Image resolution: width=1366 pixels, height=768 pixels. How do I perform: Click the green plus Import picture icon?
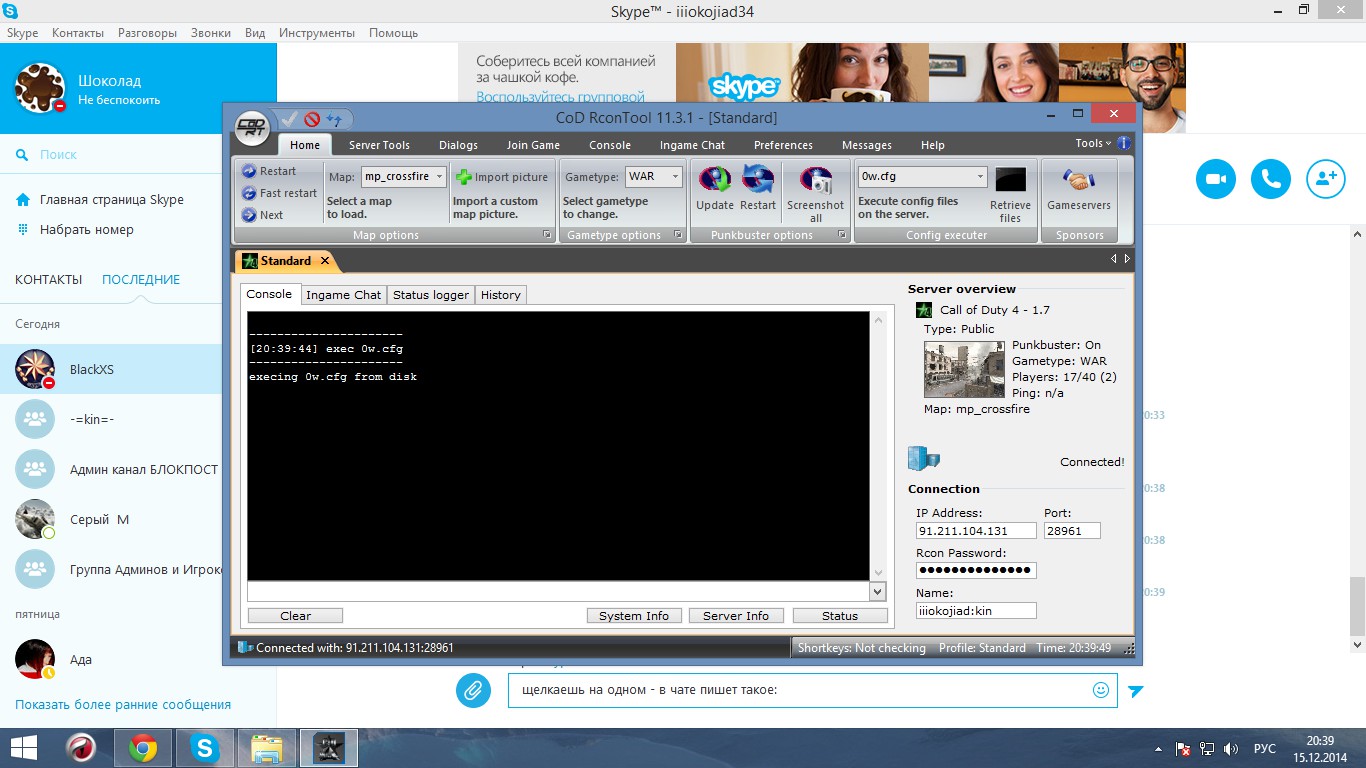[463, 177]
